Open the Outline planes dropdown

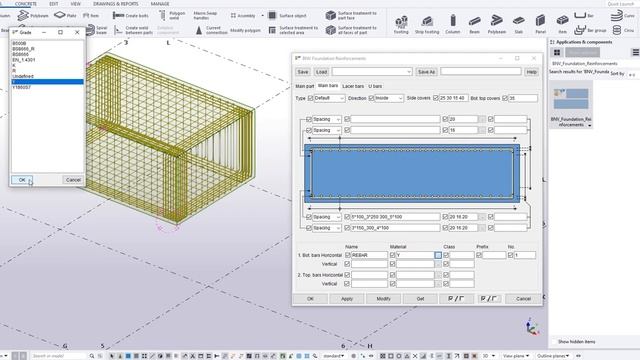[553, 356]
